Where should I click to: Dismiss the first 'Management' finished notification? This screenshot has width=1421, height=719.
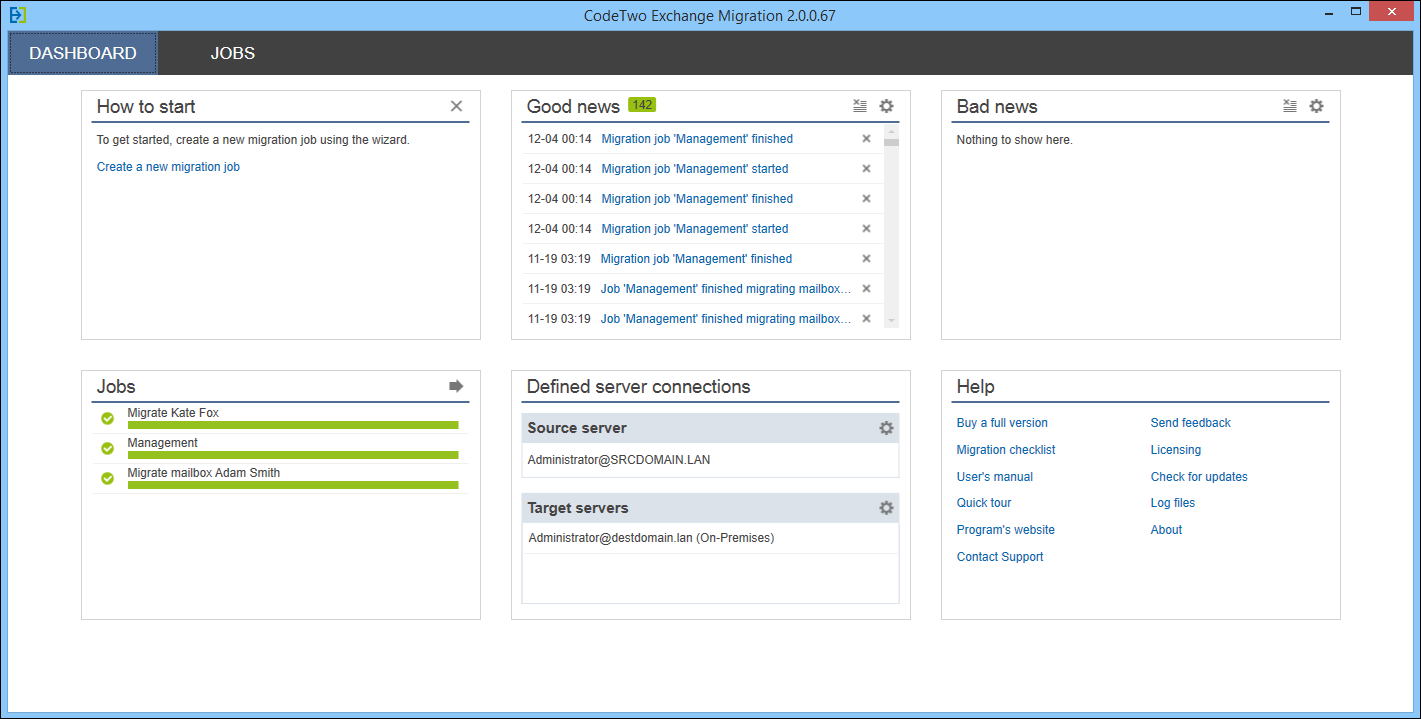(x=866, y=139)
